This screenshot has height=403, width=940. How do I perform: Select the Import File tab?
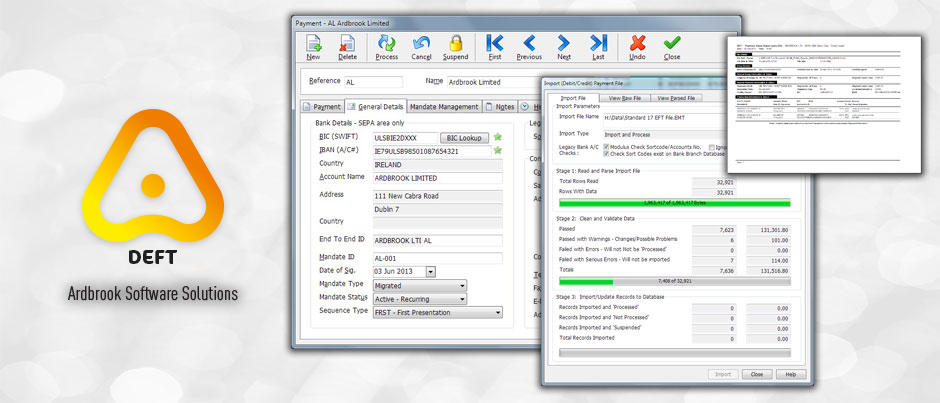click(x=571, y=98)
